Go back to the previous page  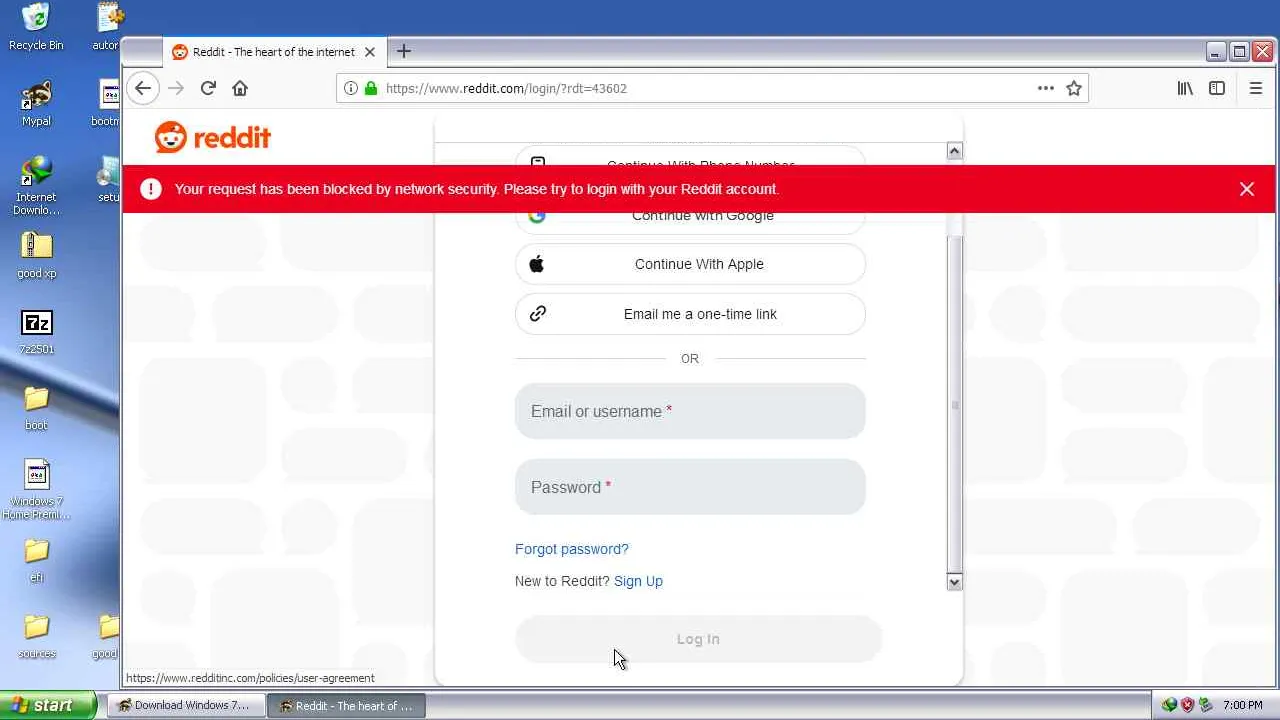pos(143,88)
